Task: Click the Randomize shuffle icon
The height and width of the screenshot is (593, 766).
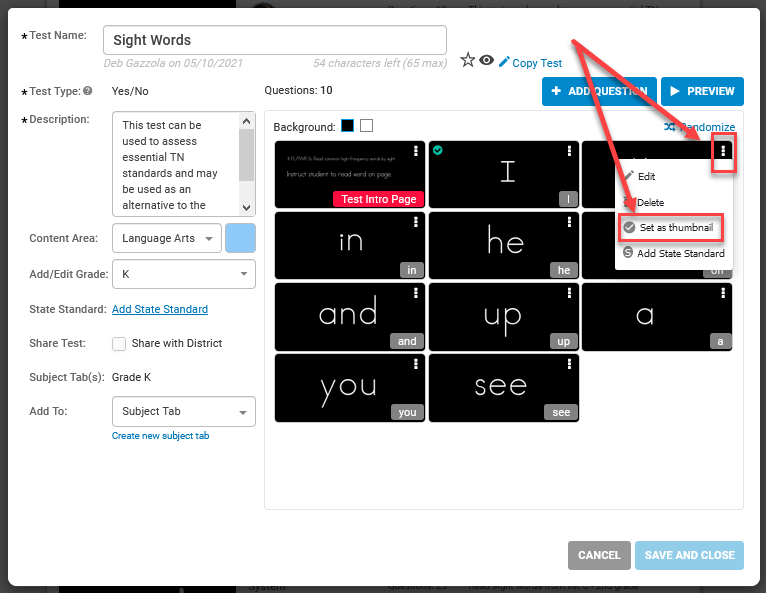Action: click(670, 127)
